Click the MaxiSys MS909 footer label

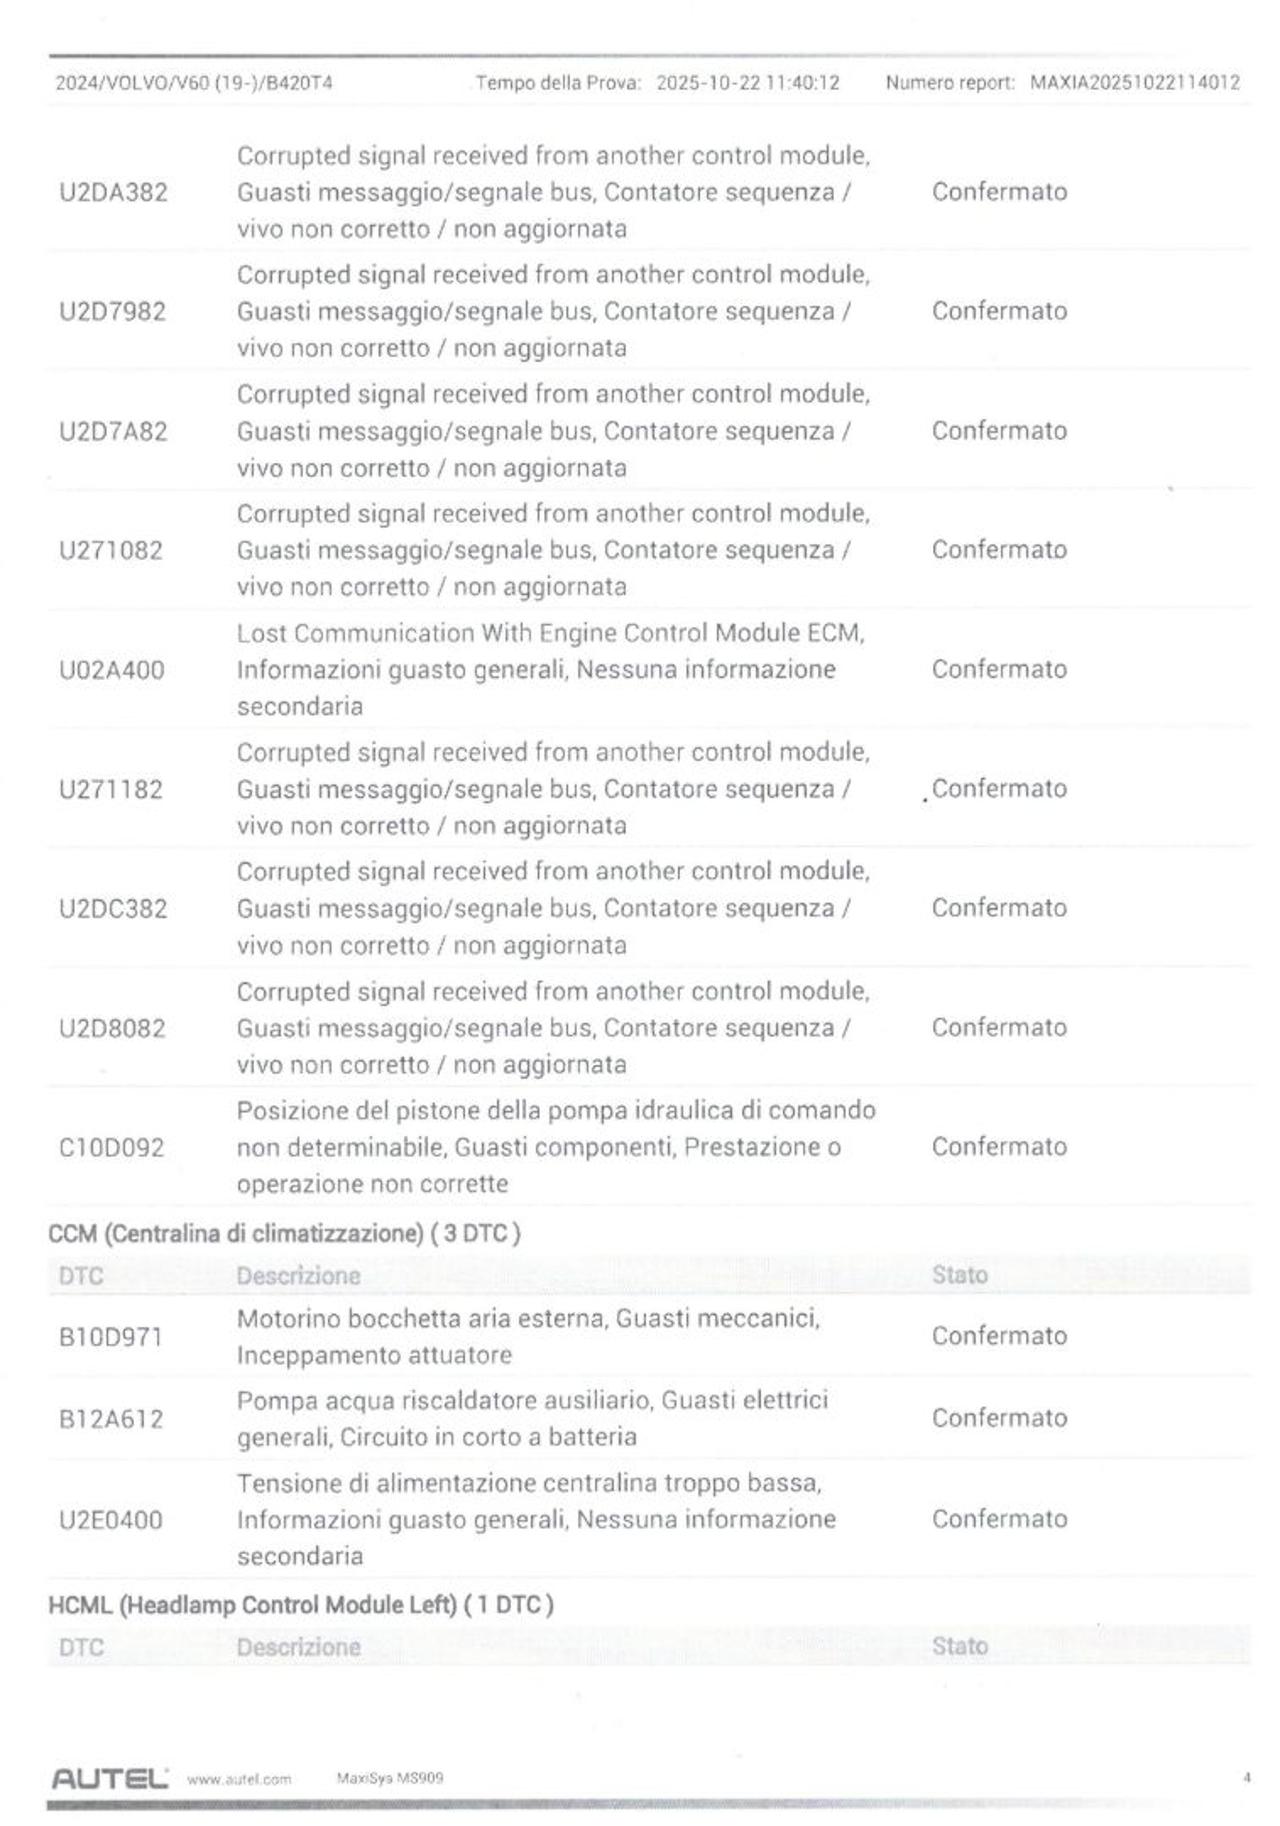click(390, 1778)
